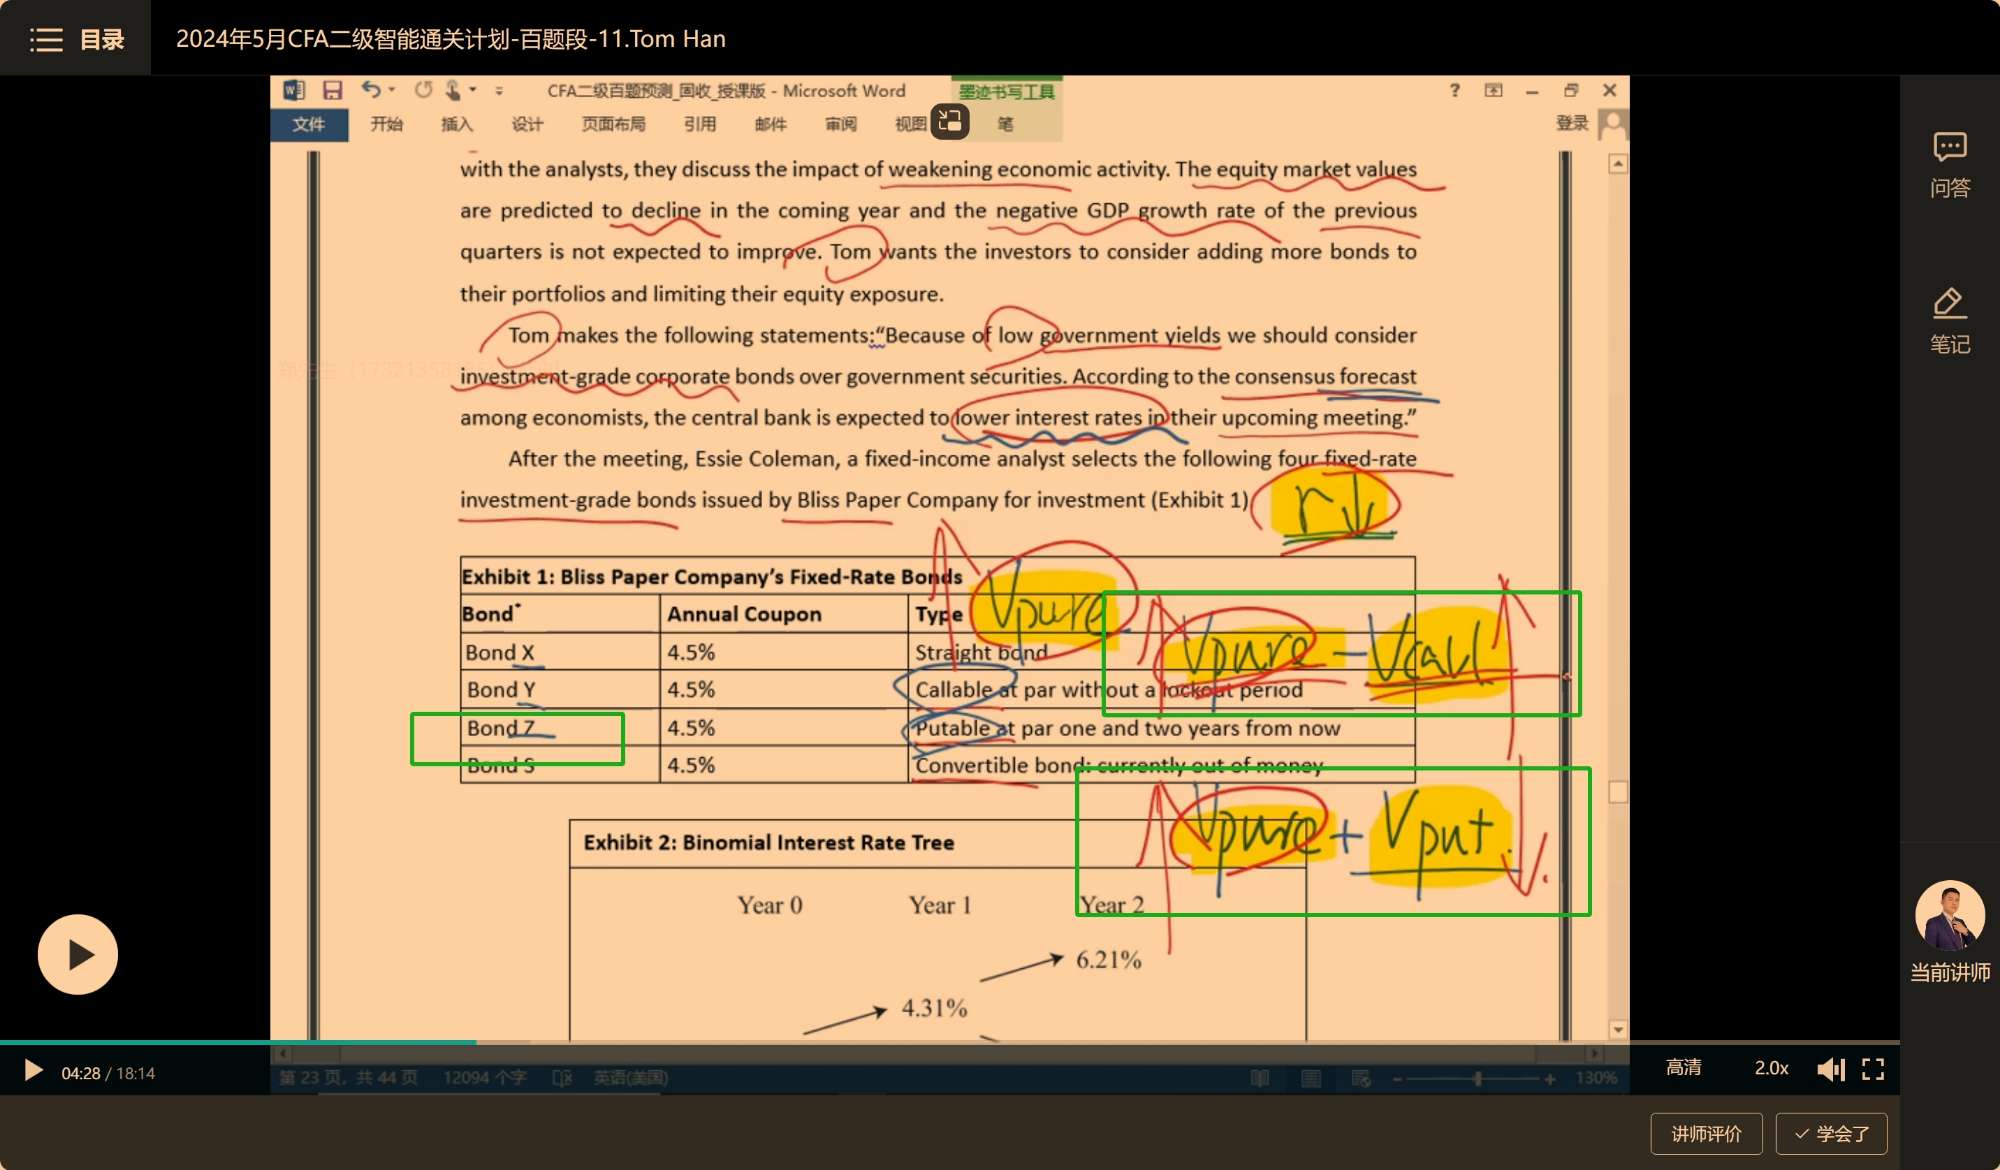
Task: Click the picture-in-picture switch icon on ribbon
Action: [x=949, y=122]
